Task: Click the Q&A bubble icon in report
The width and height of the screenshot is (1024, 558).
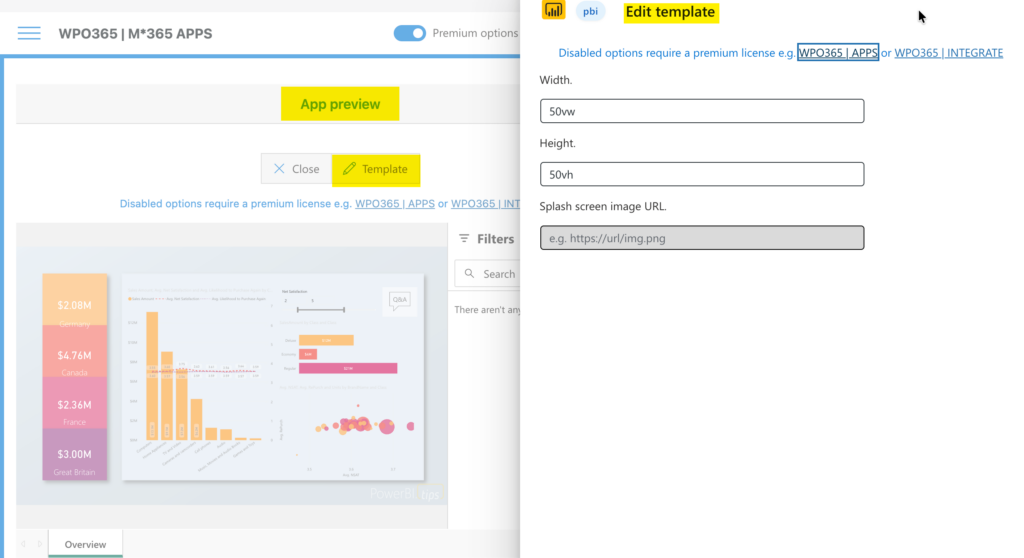Action: [399, 301]
